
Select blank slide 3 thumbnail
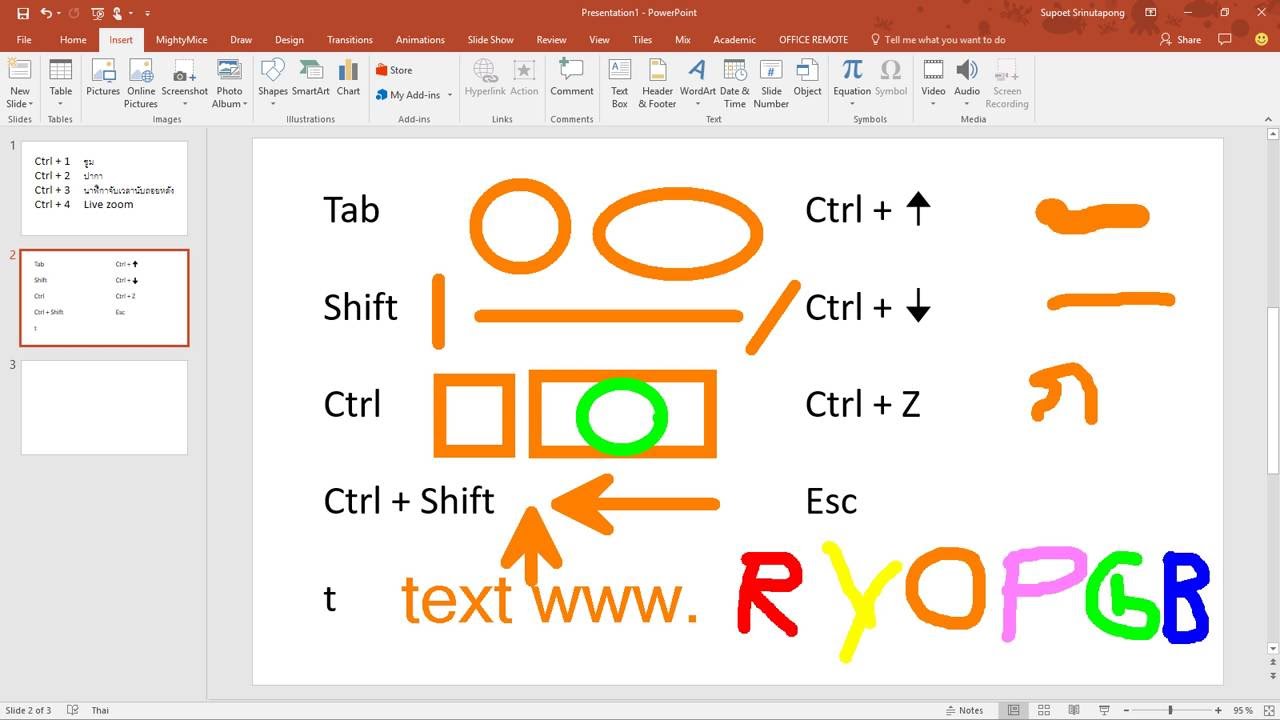[104, 407]
